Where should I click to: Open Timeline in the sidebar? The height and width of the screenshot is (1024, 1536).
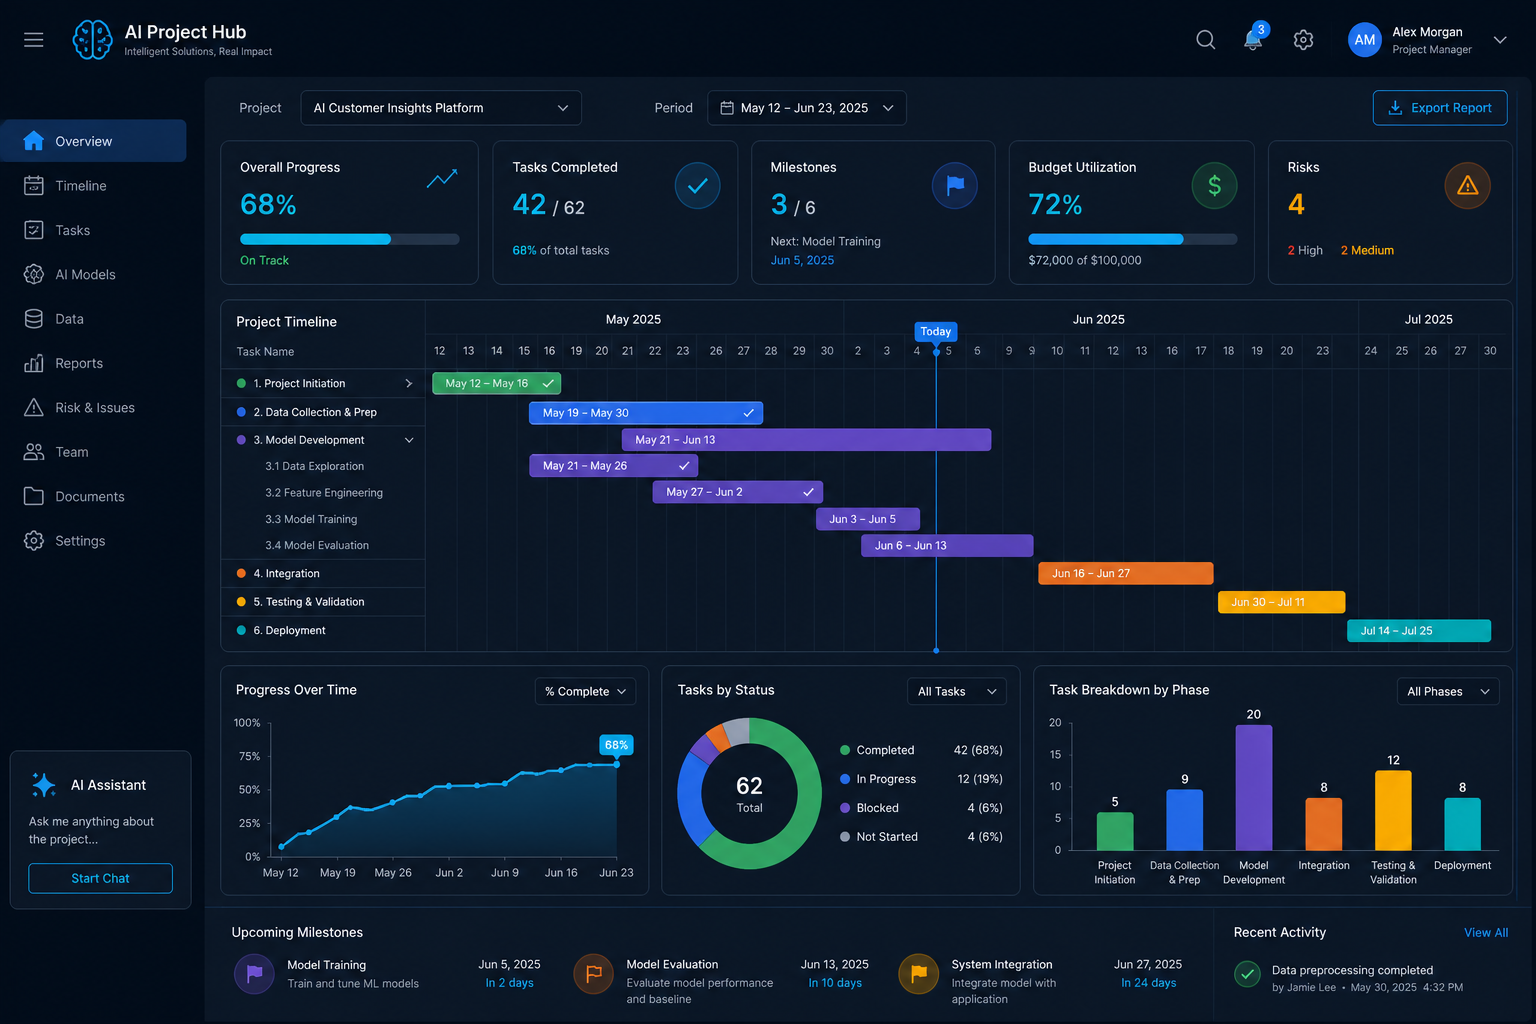point(93,186)
